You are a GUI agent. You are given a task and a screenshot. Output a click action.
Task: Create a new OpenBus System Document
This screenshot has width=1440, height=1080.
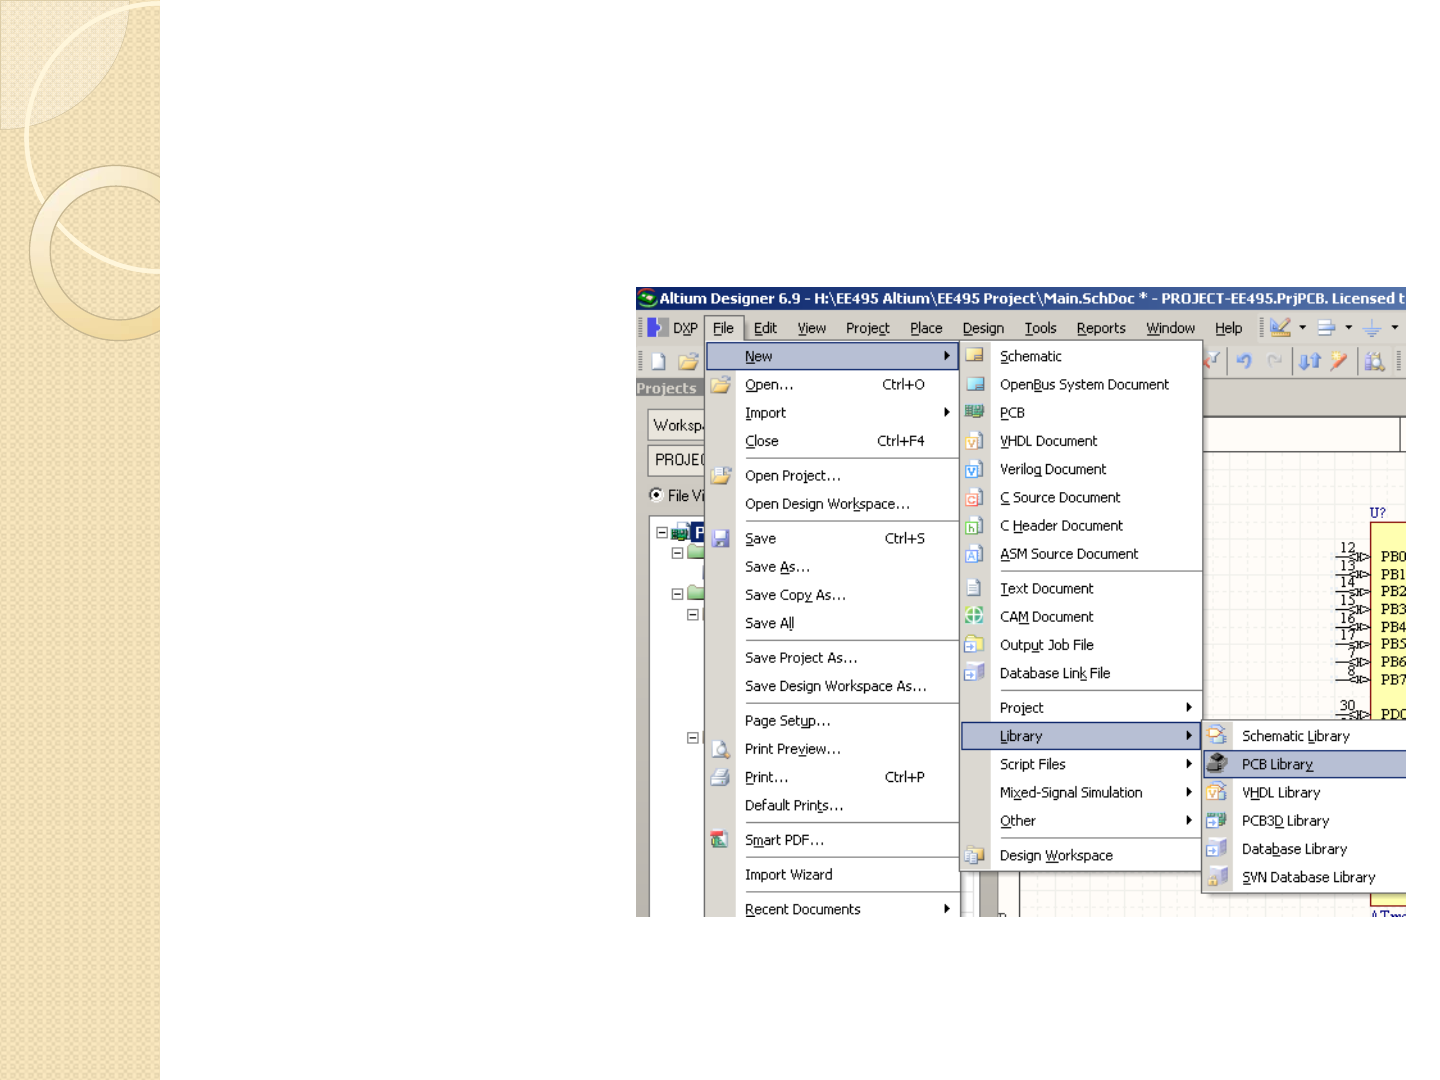pyautogui.click(x=1081, y=385)
